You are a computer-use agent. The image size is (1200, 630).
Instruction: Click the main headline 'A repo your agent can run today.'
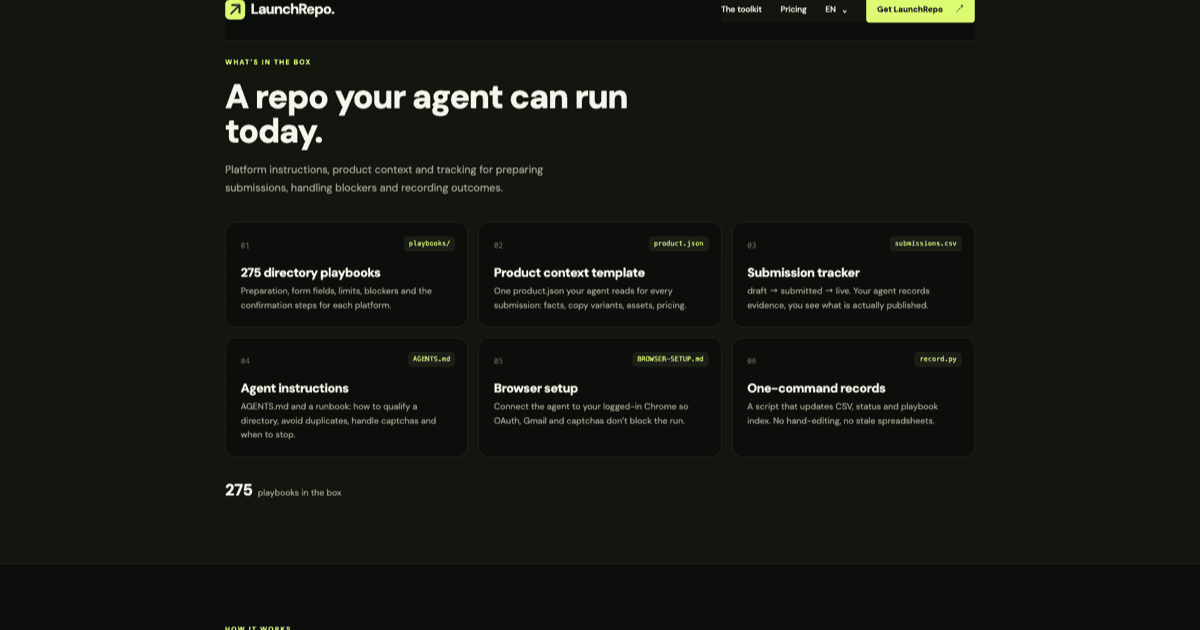click(426, 114)
